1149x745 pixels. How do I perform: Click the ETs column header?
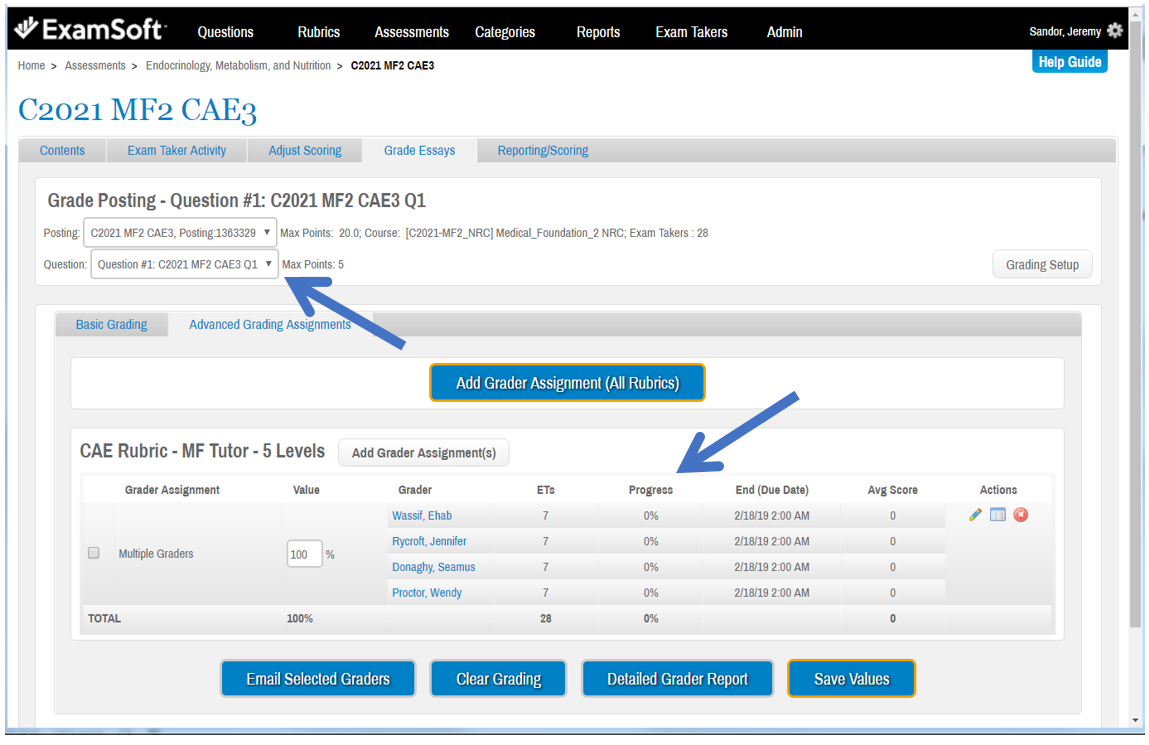(546, 490)
